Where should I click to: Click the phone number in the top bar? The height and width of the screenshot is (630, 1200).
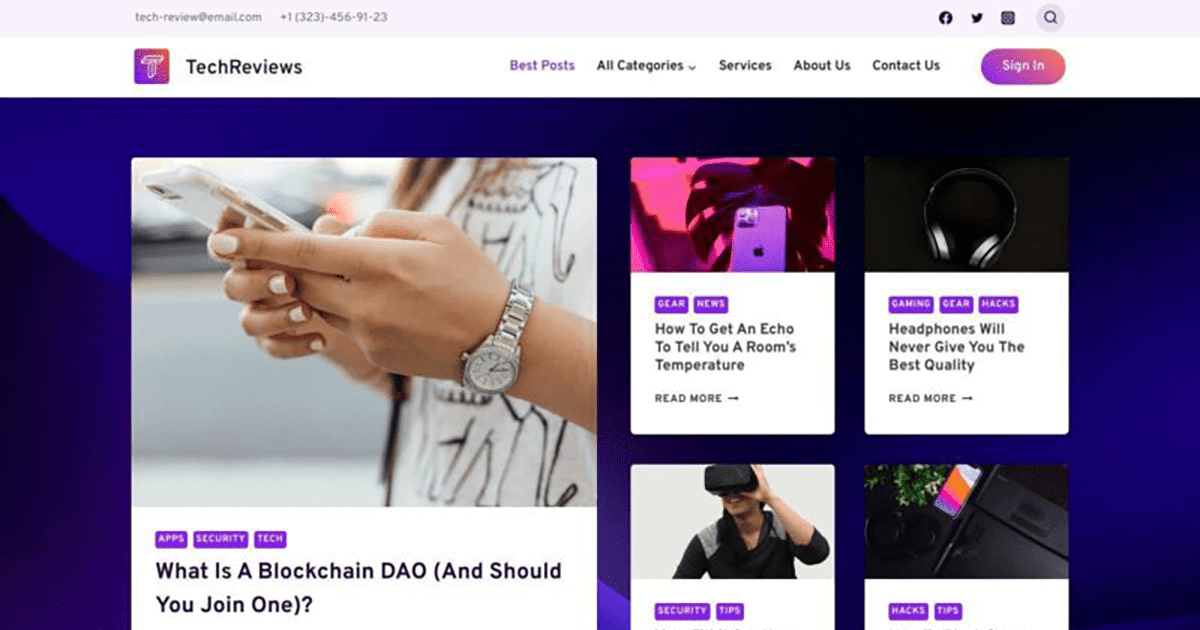[x=334, y=17]
